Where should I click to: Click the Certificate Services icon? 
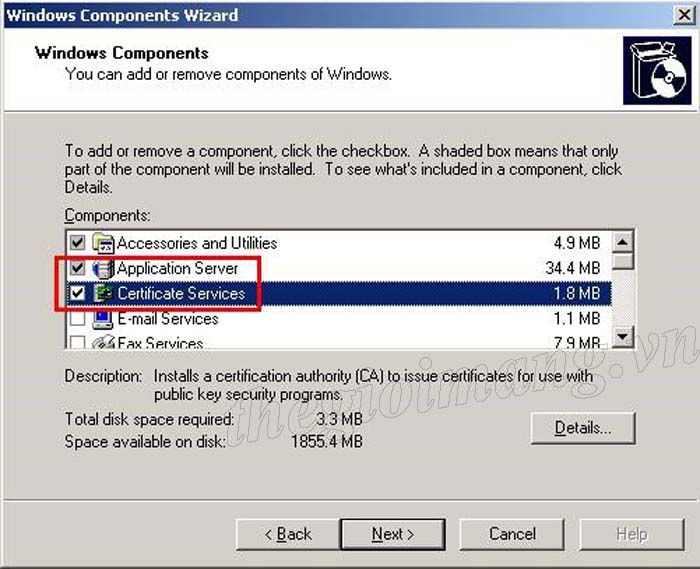[x=103, y=294]
